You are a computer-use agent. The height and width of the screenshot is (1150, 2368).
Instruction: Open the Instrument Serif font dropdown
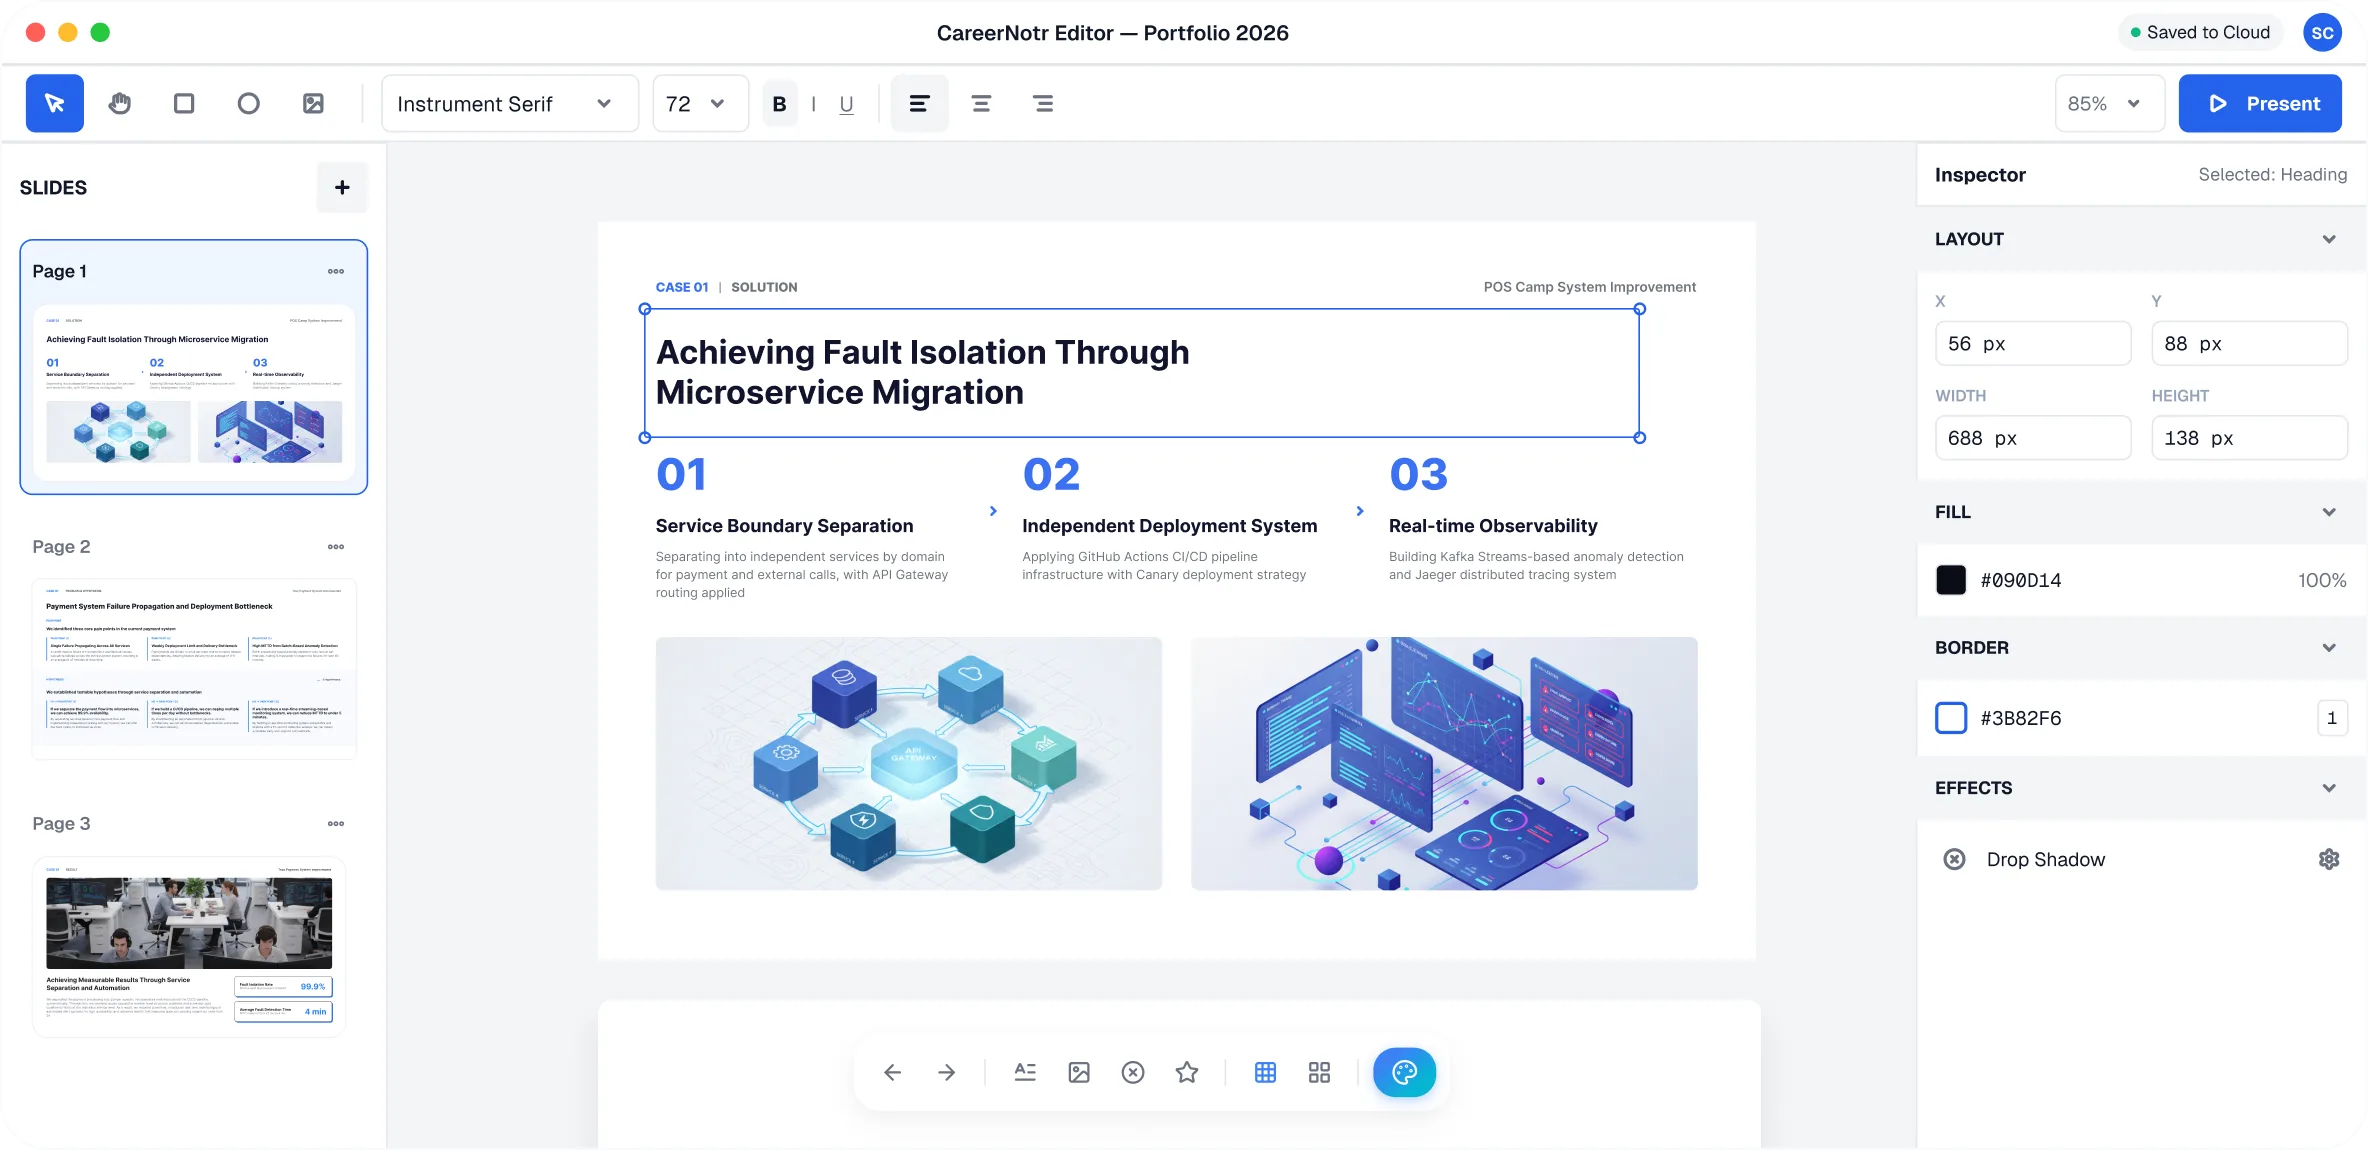tap(510, 103)
